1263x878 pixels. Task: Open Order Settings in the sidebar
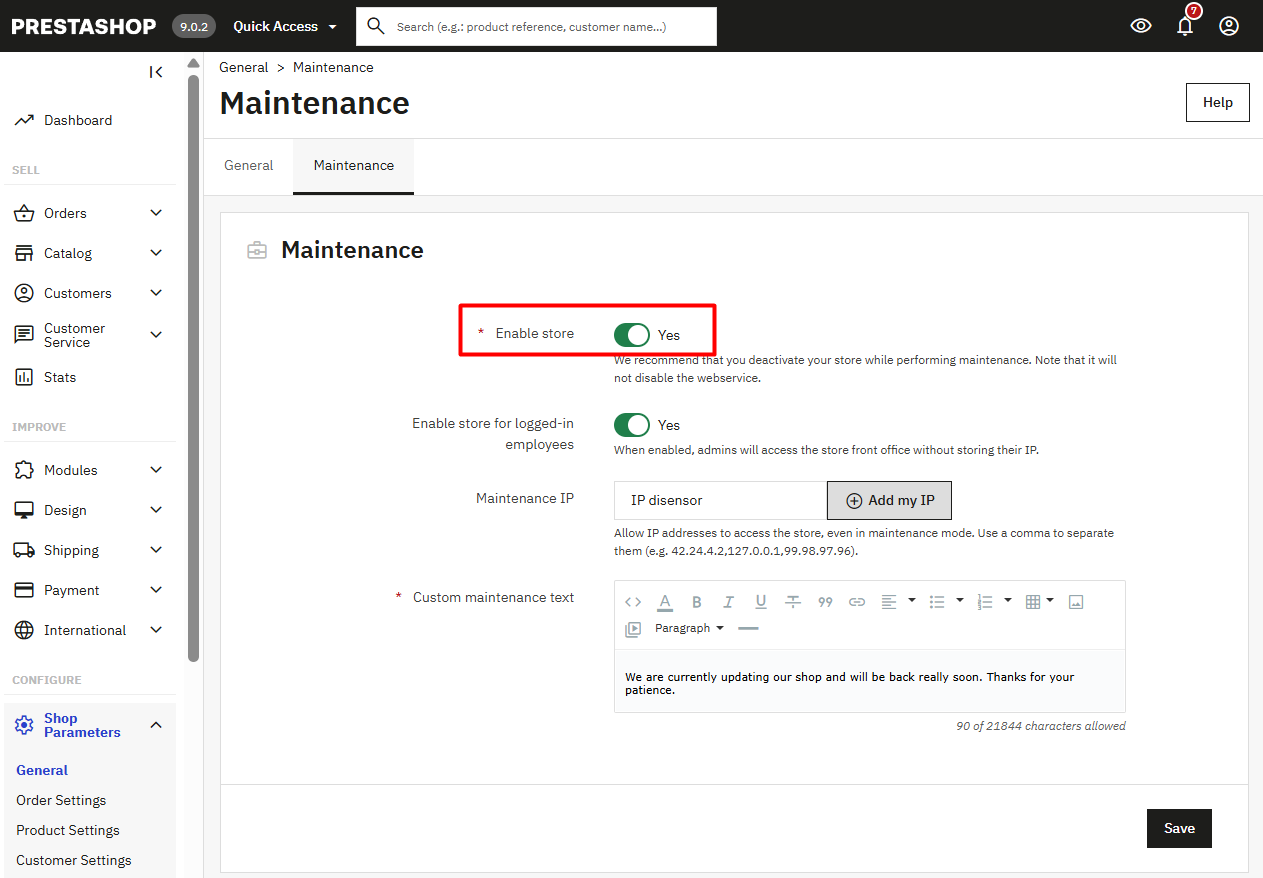pos(61,800)
